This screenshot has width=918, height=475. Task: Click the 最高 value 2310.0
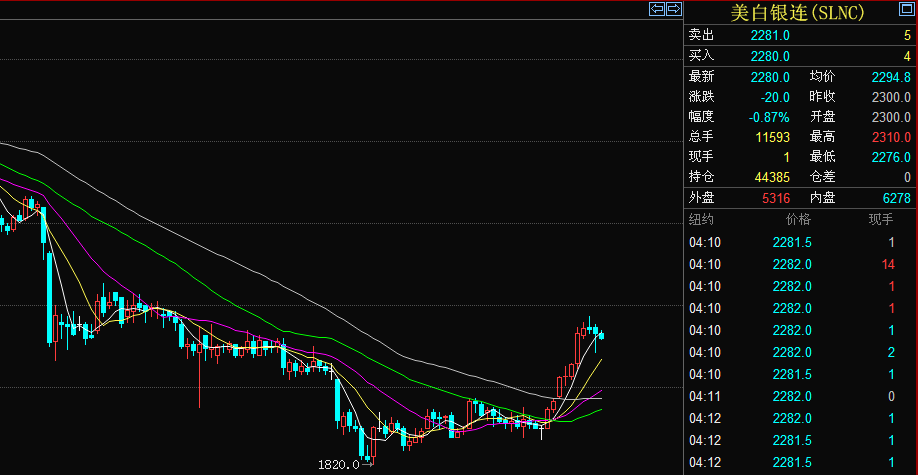(x=890, y=137)
